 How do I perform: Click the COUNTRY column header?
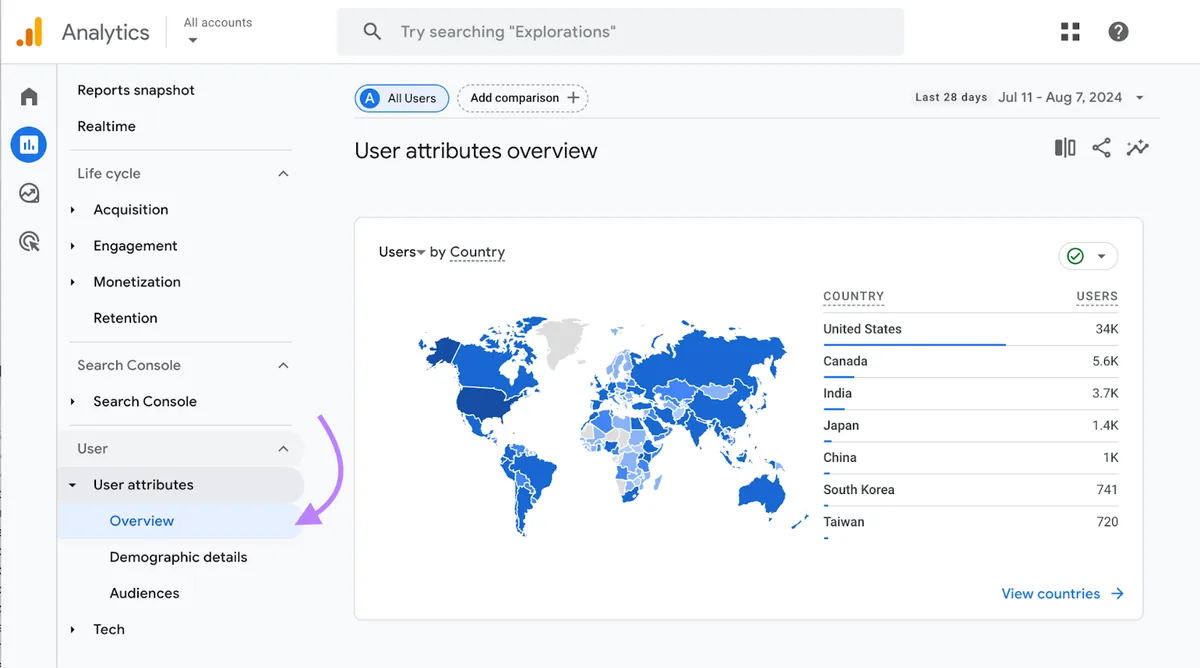click(x=853, y=297)
